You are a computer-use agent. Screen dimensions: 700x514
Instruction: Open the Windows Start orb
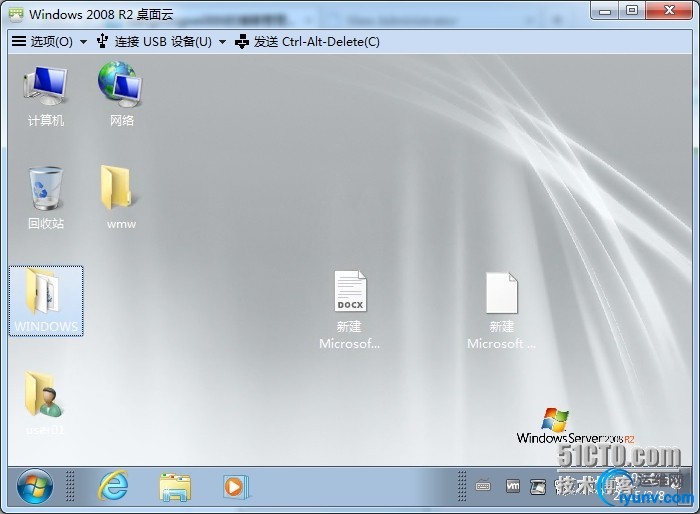coord(34,486)
